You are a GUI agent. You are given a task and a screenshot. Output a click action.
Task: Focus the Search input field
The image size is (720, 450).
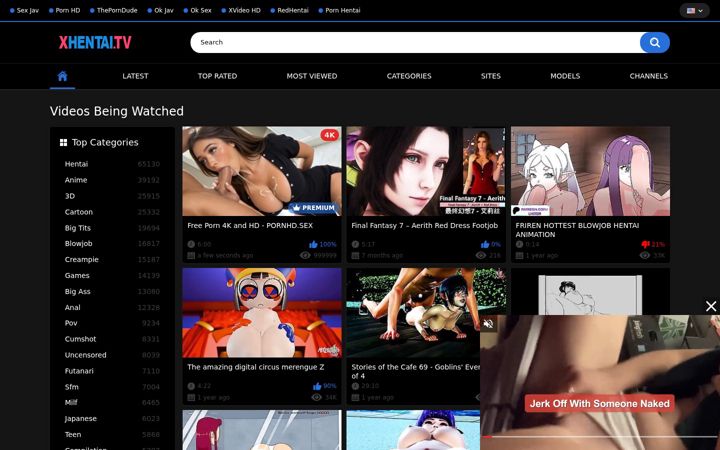click(x=415, y=43)
